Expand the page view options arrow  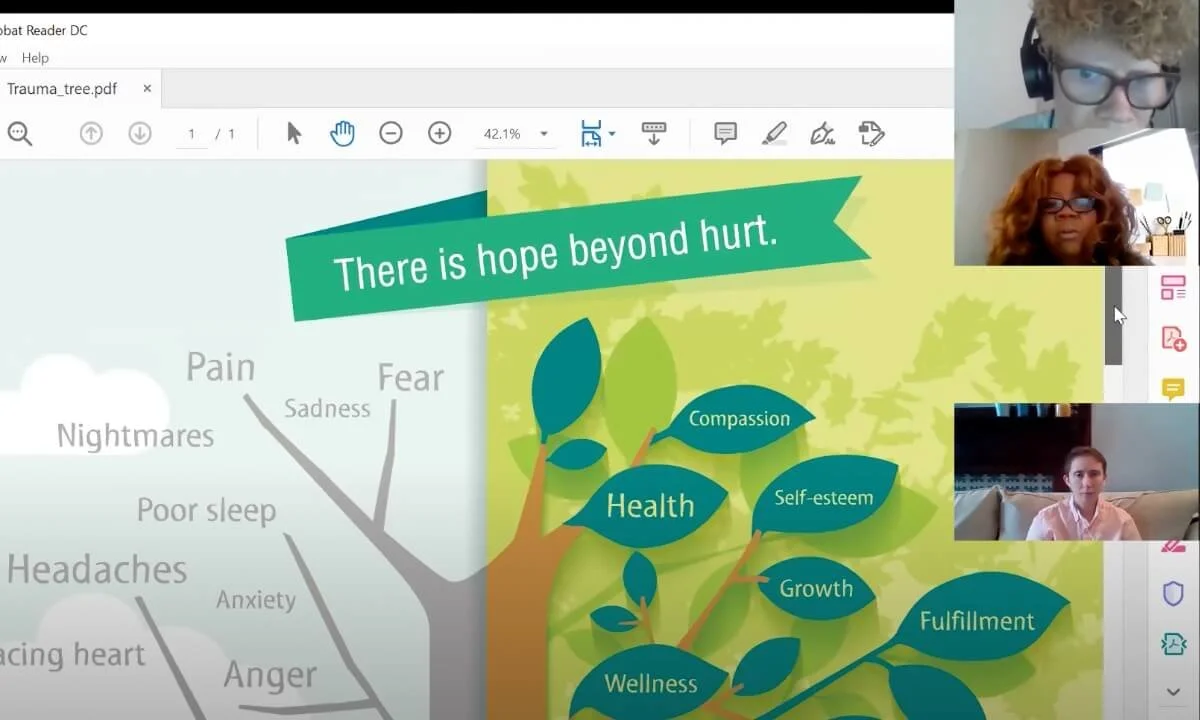(611, 132)
